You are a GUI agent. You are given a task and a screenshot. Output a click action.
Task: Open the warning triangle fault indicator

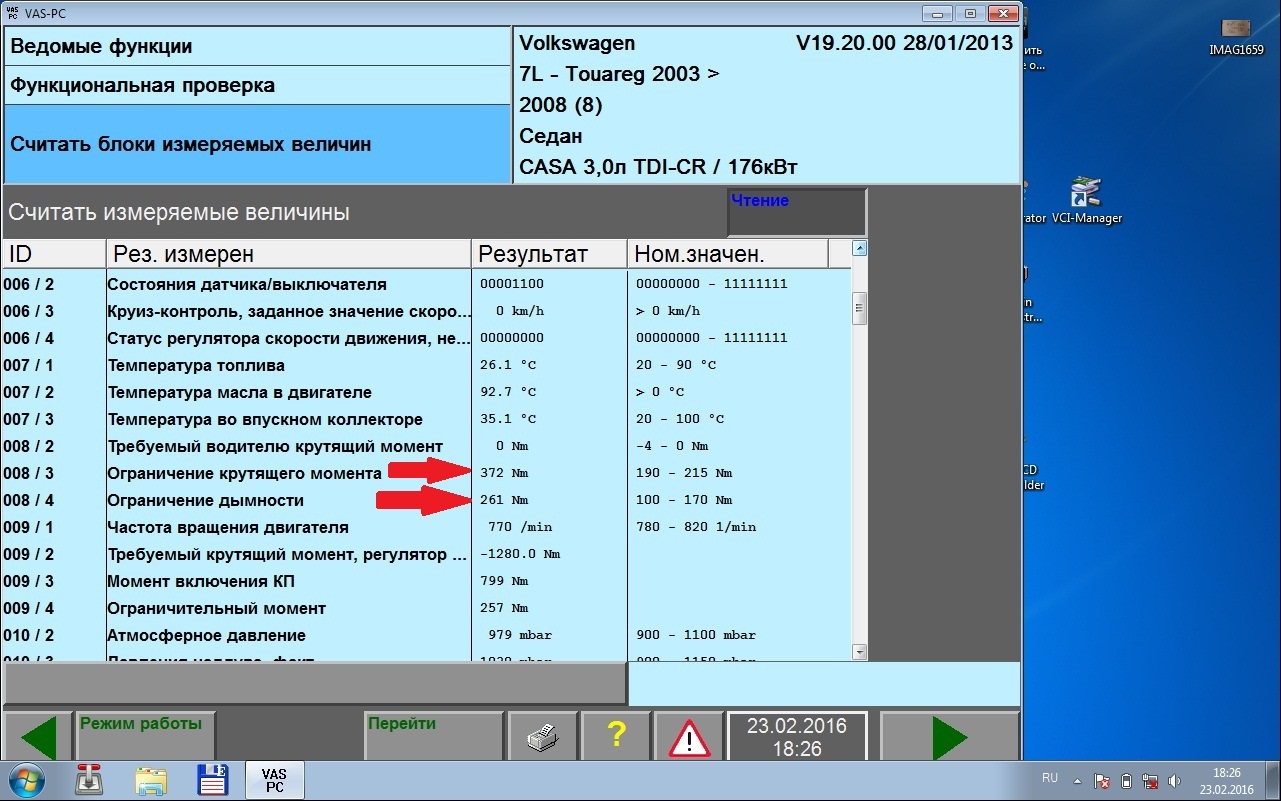[x=688, y=738]
